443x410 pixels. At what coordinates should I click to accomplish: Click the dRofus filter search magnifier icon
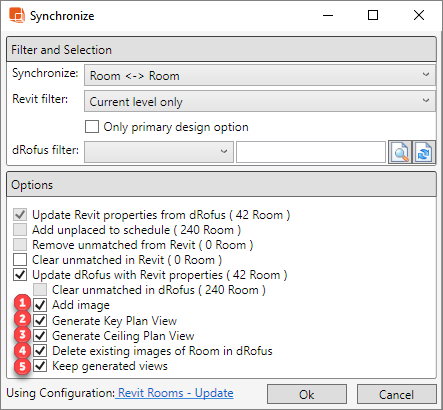[x=400, y=152]
